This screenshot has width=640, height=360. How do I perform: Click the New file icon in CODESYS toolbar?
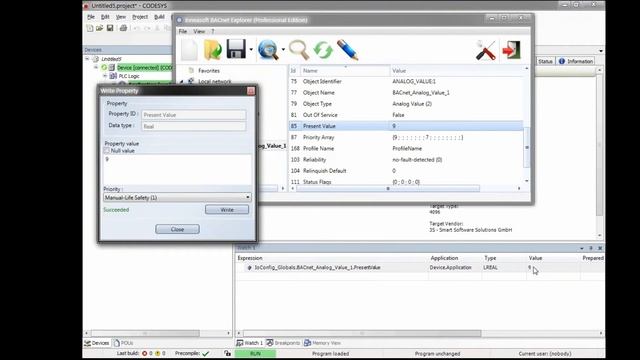click(90, 28)
